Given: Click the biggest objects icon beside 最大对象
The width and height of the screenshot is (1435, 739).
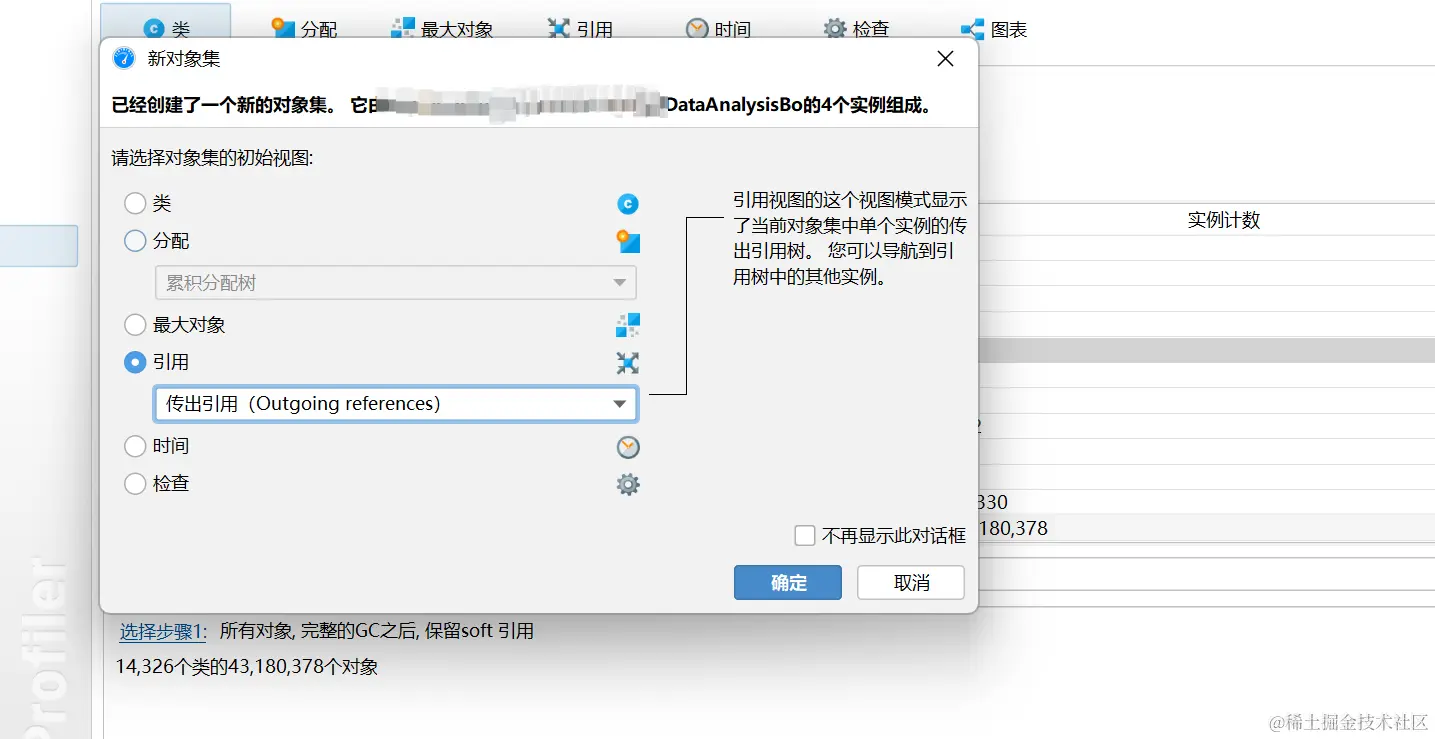Looking at the screenshot, I should [628, 325].
